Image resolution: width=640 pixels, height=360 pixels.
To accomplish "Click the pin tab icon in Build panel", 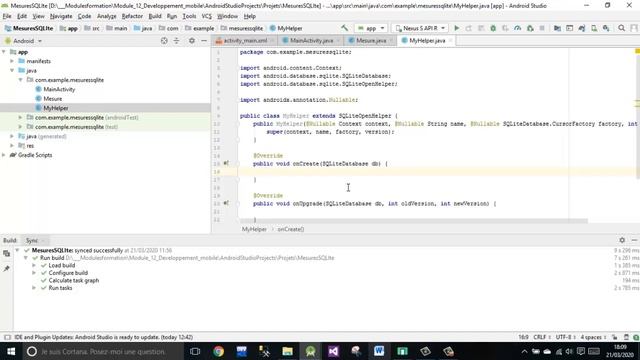I will [7, 268].
